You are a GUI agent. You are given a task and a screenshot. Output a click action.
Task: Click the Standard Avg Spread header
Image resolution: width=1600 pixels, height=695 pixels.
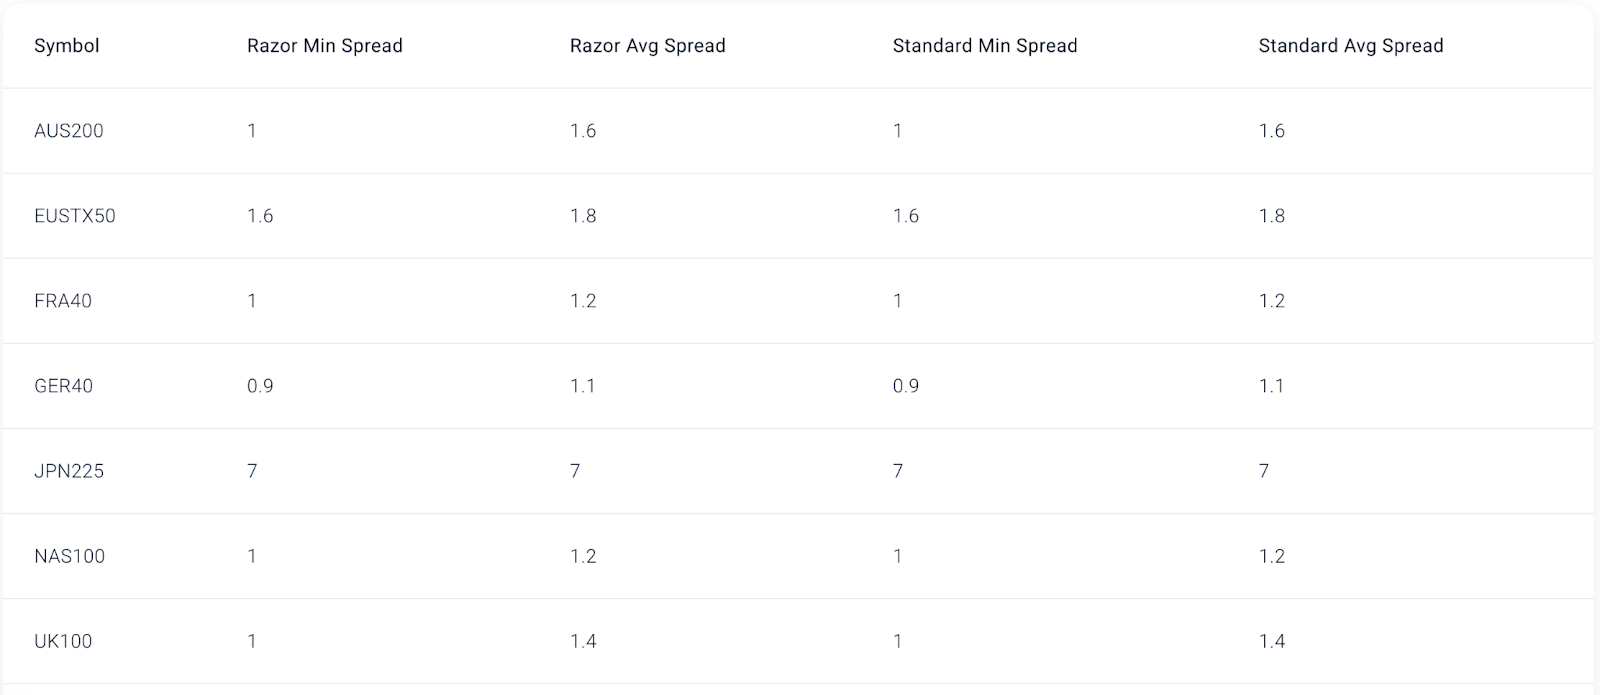[1351, 46]
